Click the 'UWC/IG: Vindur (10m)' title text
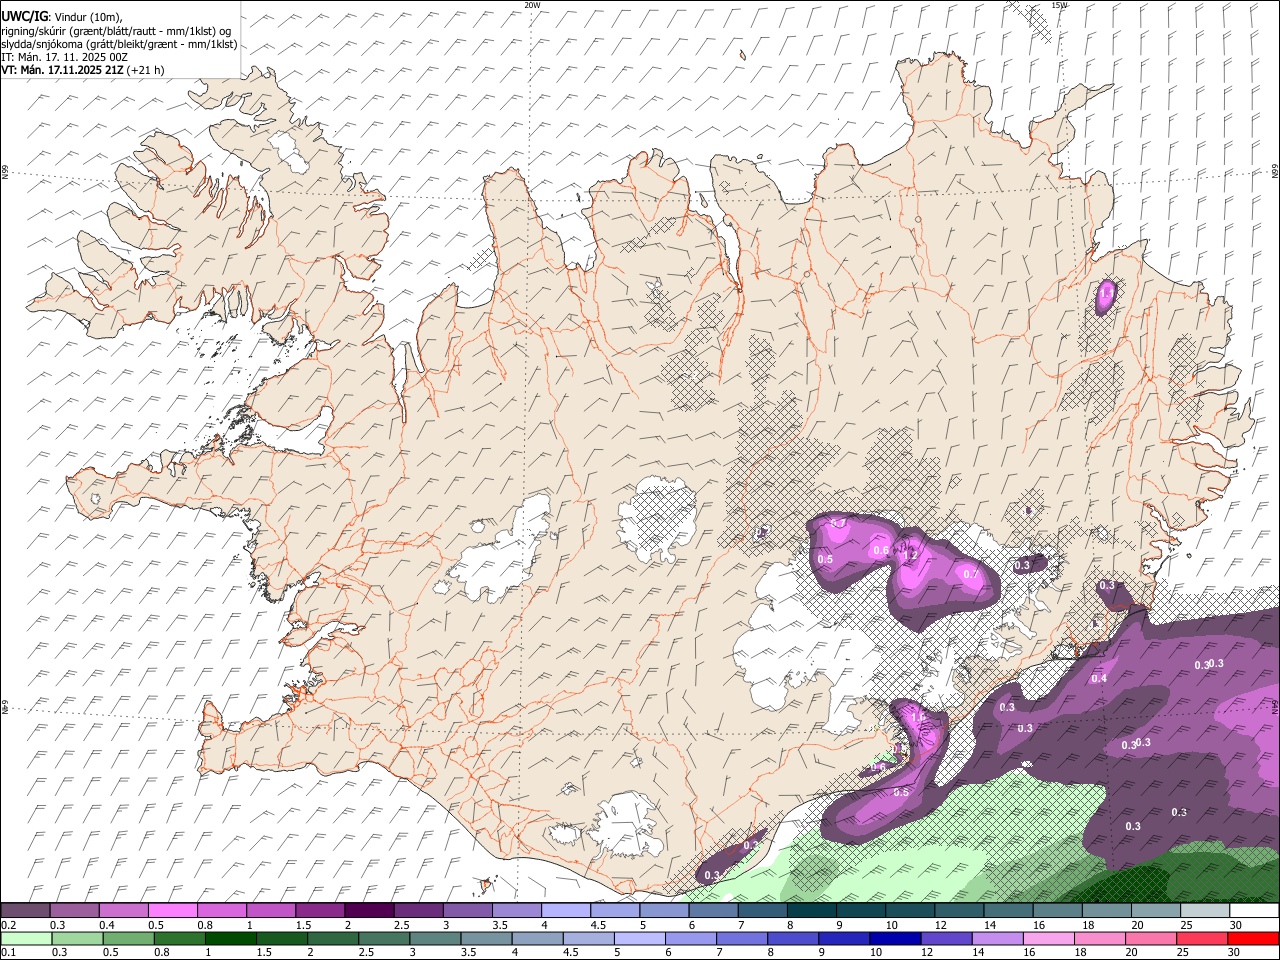 point(63,17)
